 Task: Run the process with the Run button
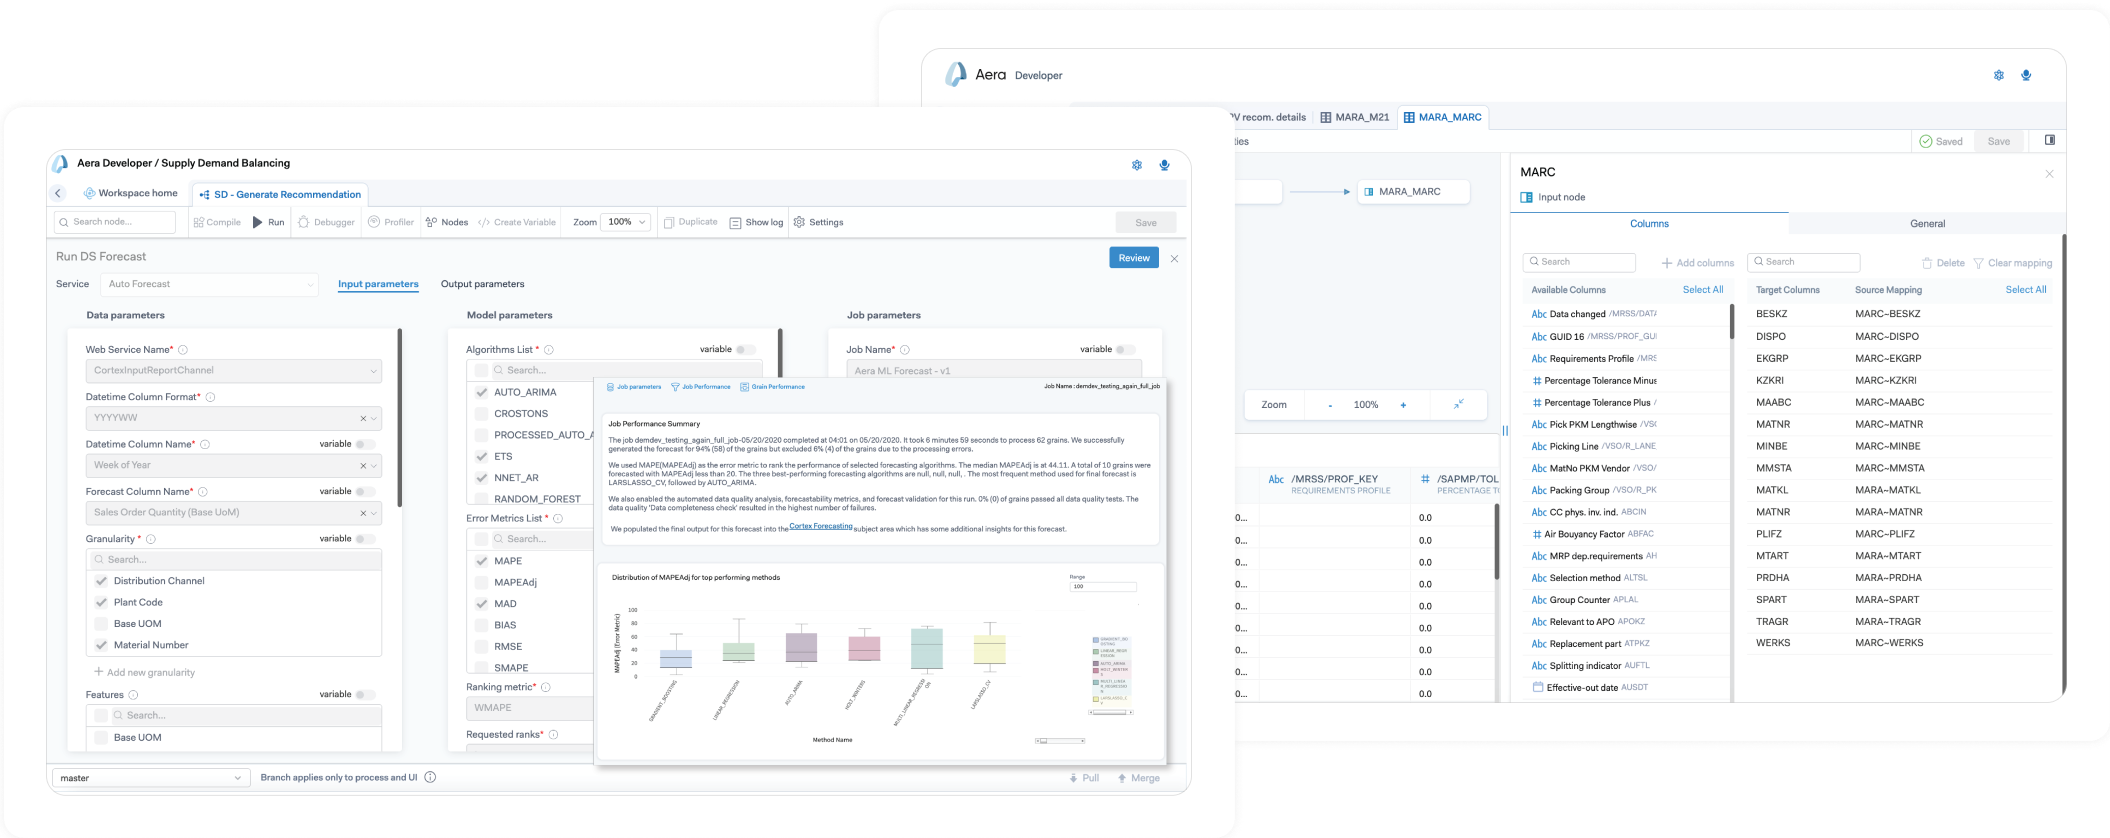[x=269, y=222]
